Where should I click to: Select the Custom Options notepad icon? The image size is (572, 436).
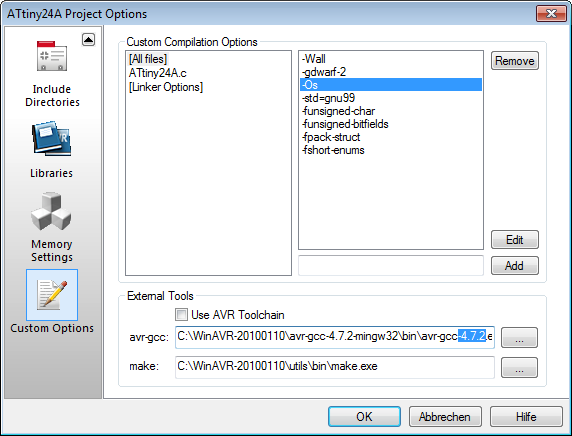pos(52,295)
